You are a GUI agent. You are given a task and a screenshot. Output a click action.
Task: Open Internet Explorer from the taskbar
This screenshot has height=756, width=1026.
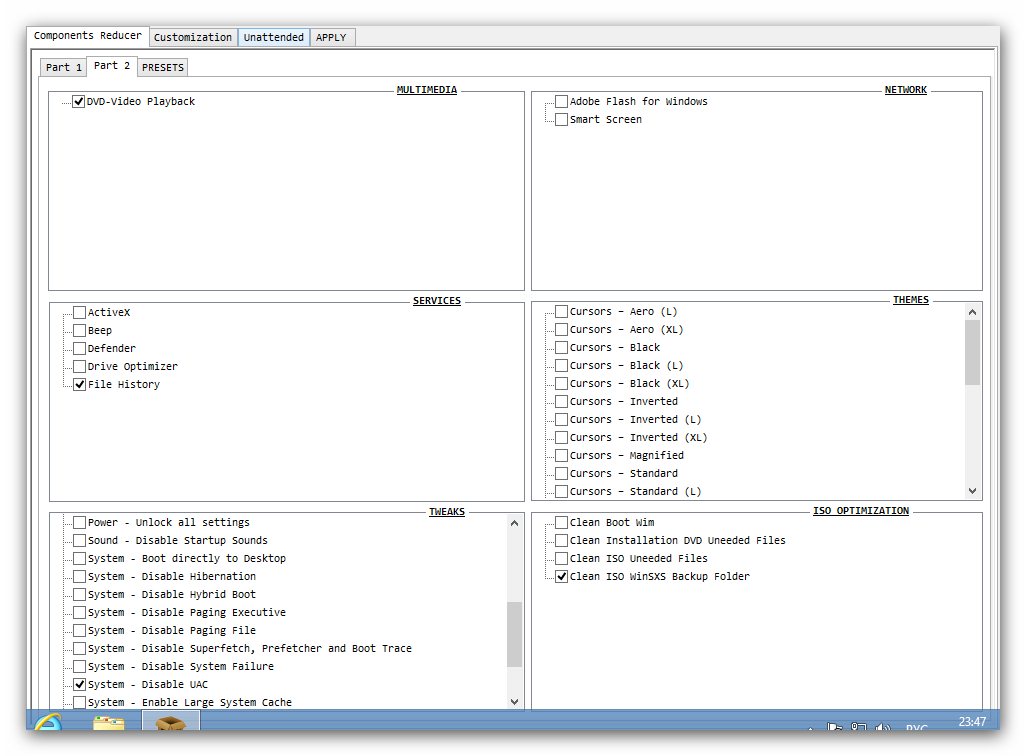coord(48,725)
